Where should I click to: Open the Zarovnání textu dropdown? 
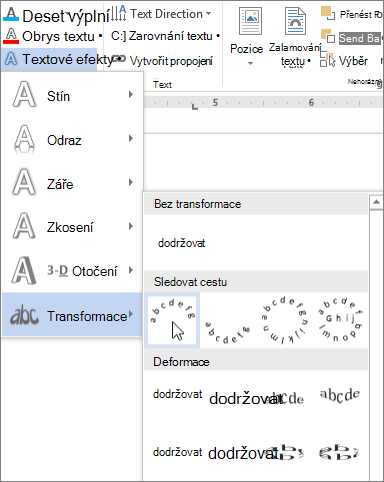point(166,36)
